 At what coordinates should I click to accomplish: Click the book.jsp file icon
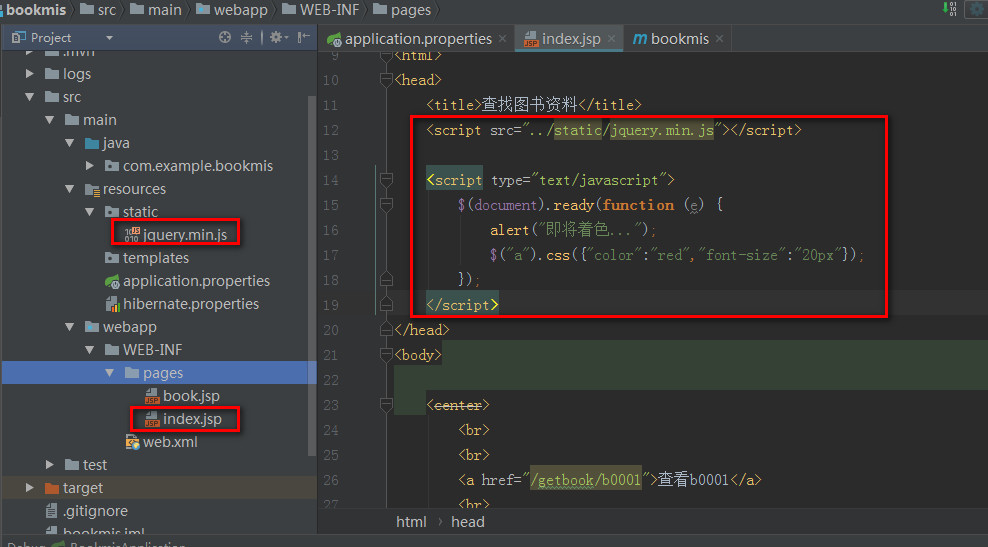pos(152,396)
